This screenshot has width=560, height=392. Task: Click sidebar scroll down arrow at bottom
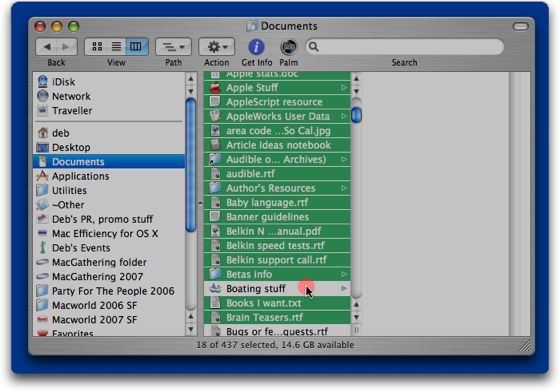coord(191,329)
